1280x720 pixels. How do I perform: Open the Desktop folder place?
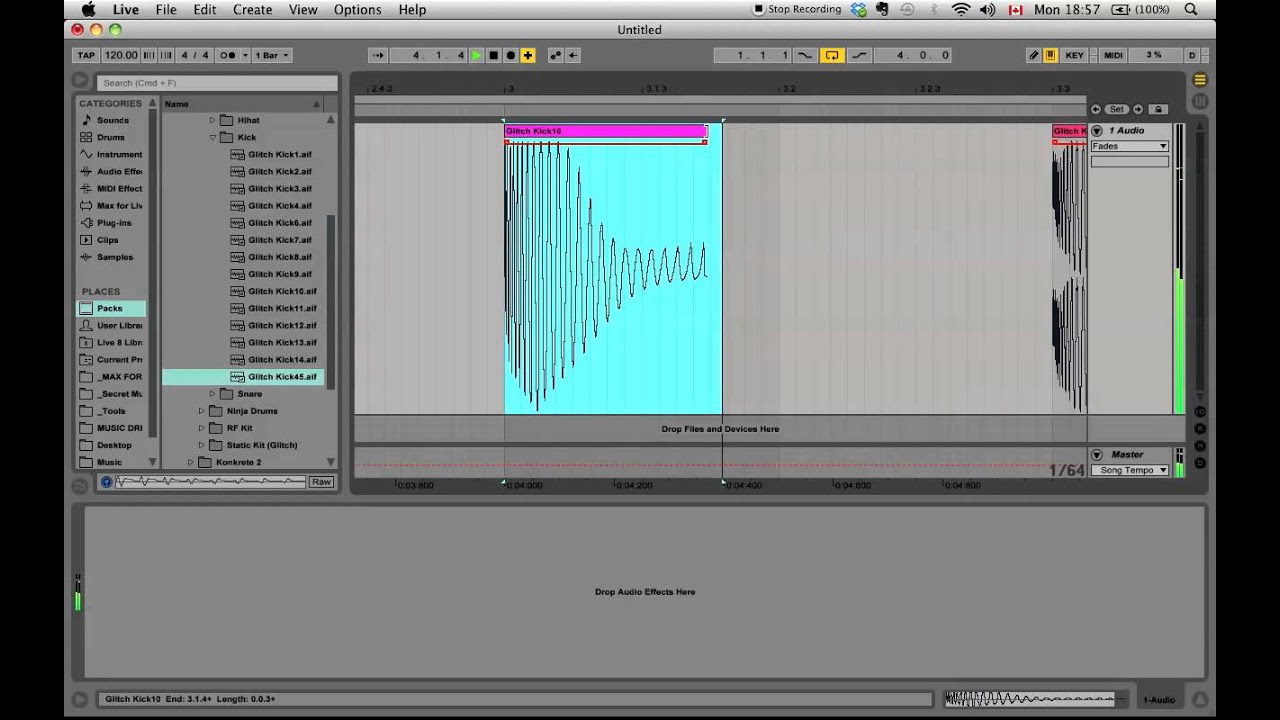tap(112, 445)
